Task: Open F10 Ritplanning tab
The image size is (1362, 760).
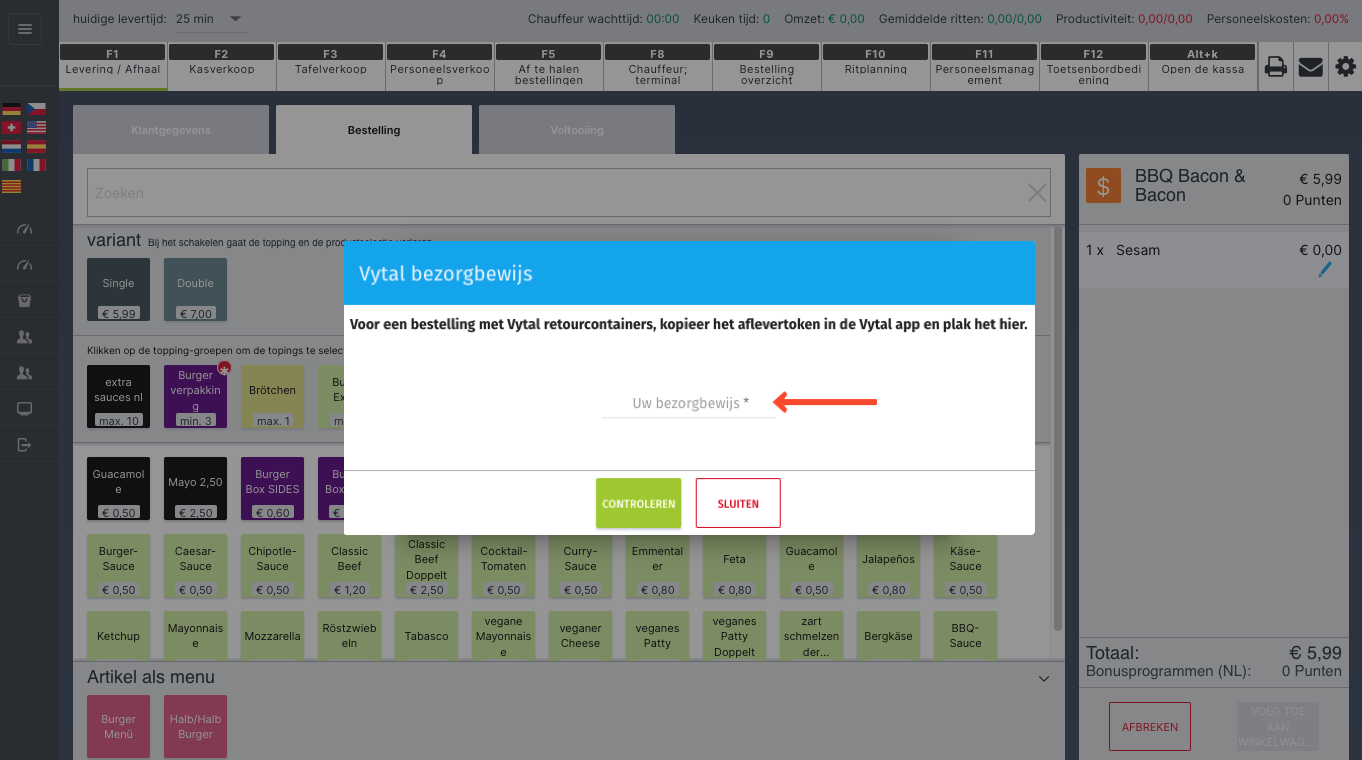Action: tap(875, 67)
